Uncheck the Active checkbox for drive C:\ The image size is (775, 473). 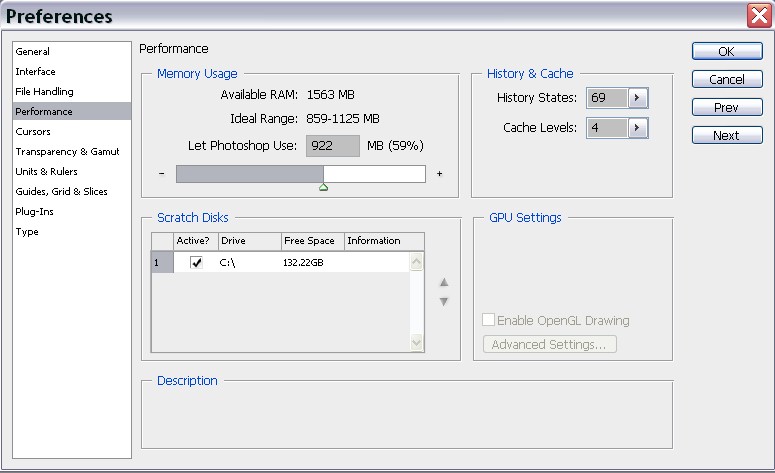click(x=197, y=263)
